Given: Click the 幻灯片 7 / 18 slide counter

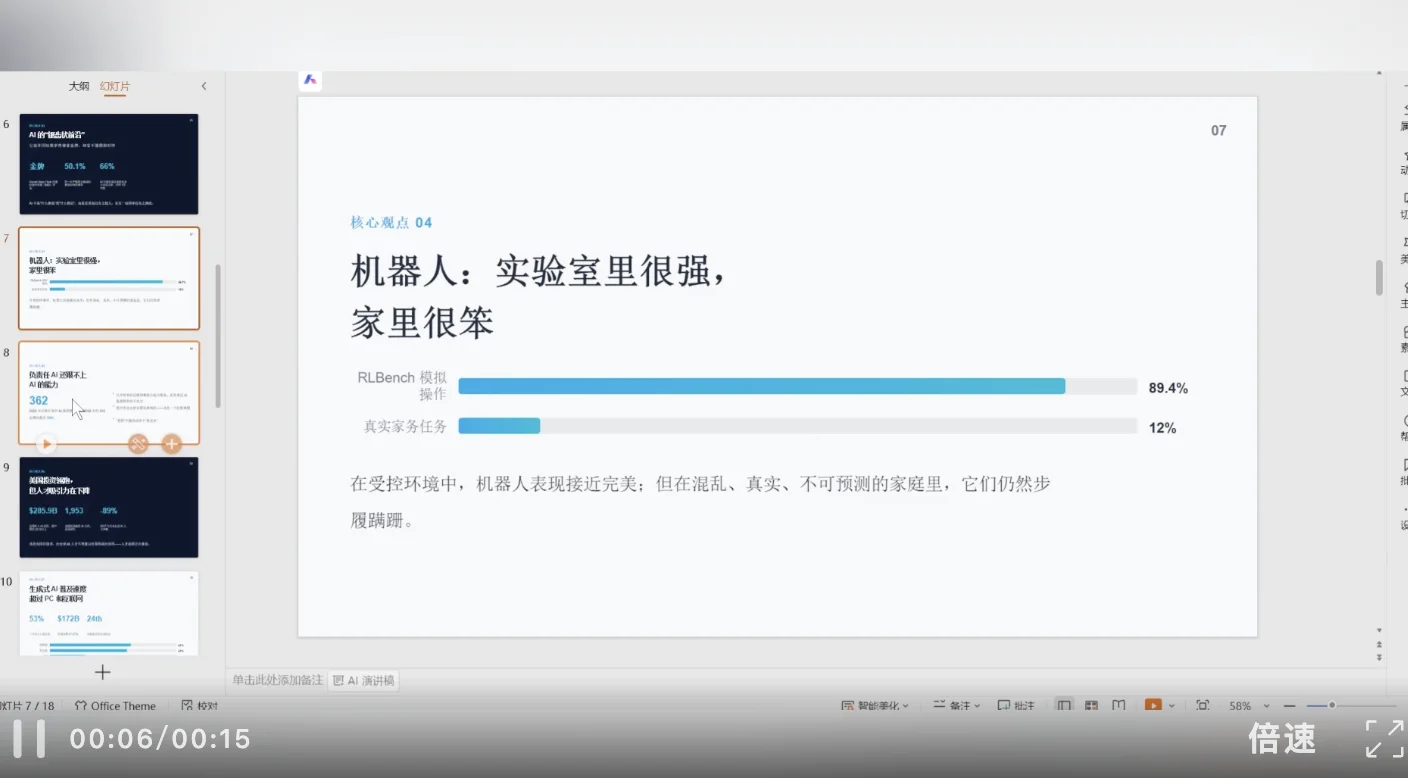Looking at the screenshot, I should coord(28,706).
